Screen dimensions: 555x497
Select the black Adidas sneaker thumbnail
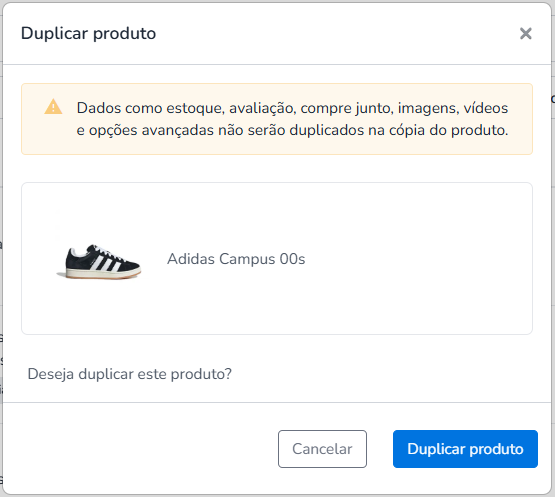pos(99,261)
